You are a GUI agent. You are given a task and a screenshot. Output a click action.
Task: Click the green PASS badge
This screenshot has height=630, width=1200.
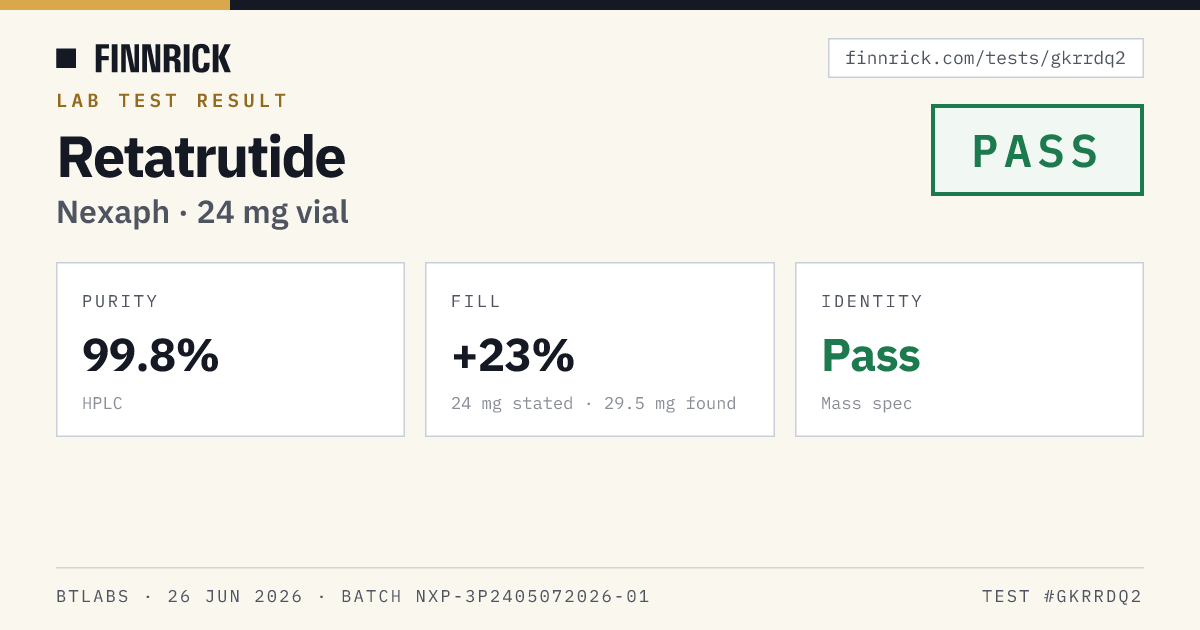click(1037, 150)
